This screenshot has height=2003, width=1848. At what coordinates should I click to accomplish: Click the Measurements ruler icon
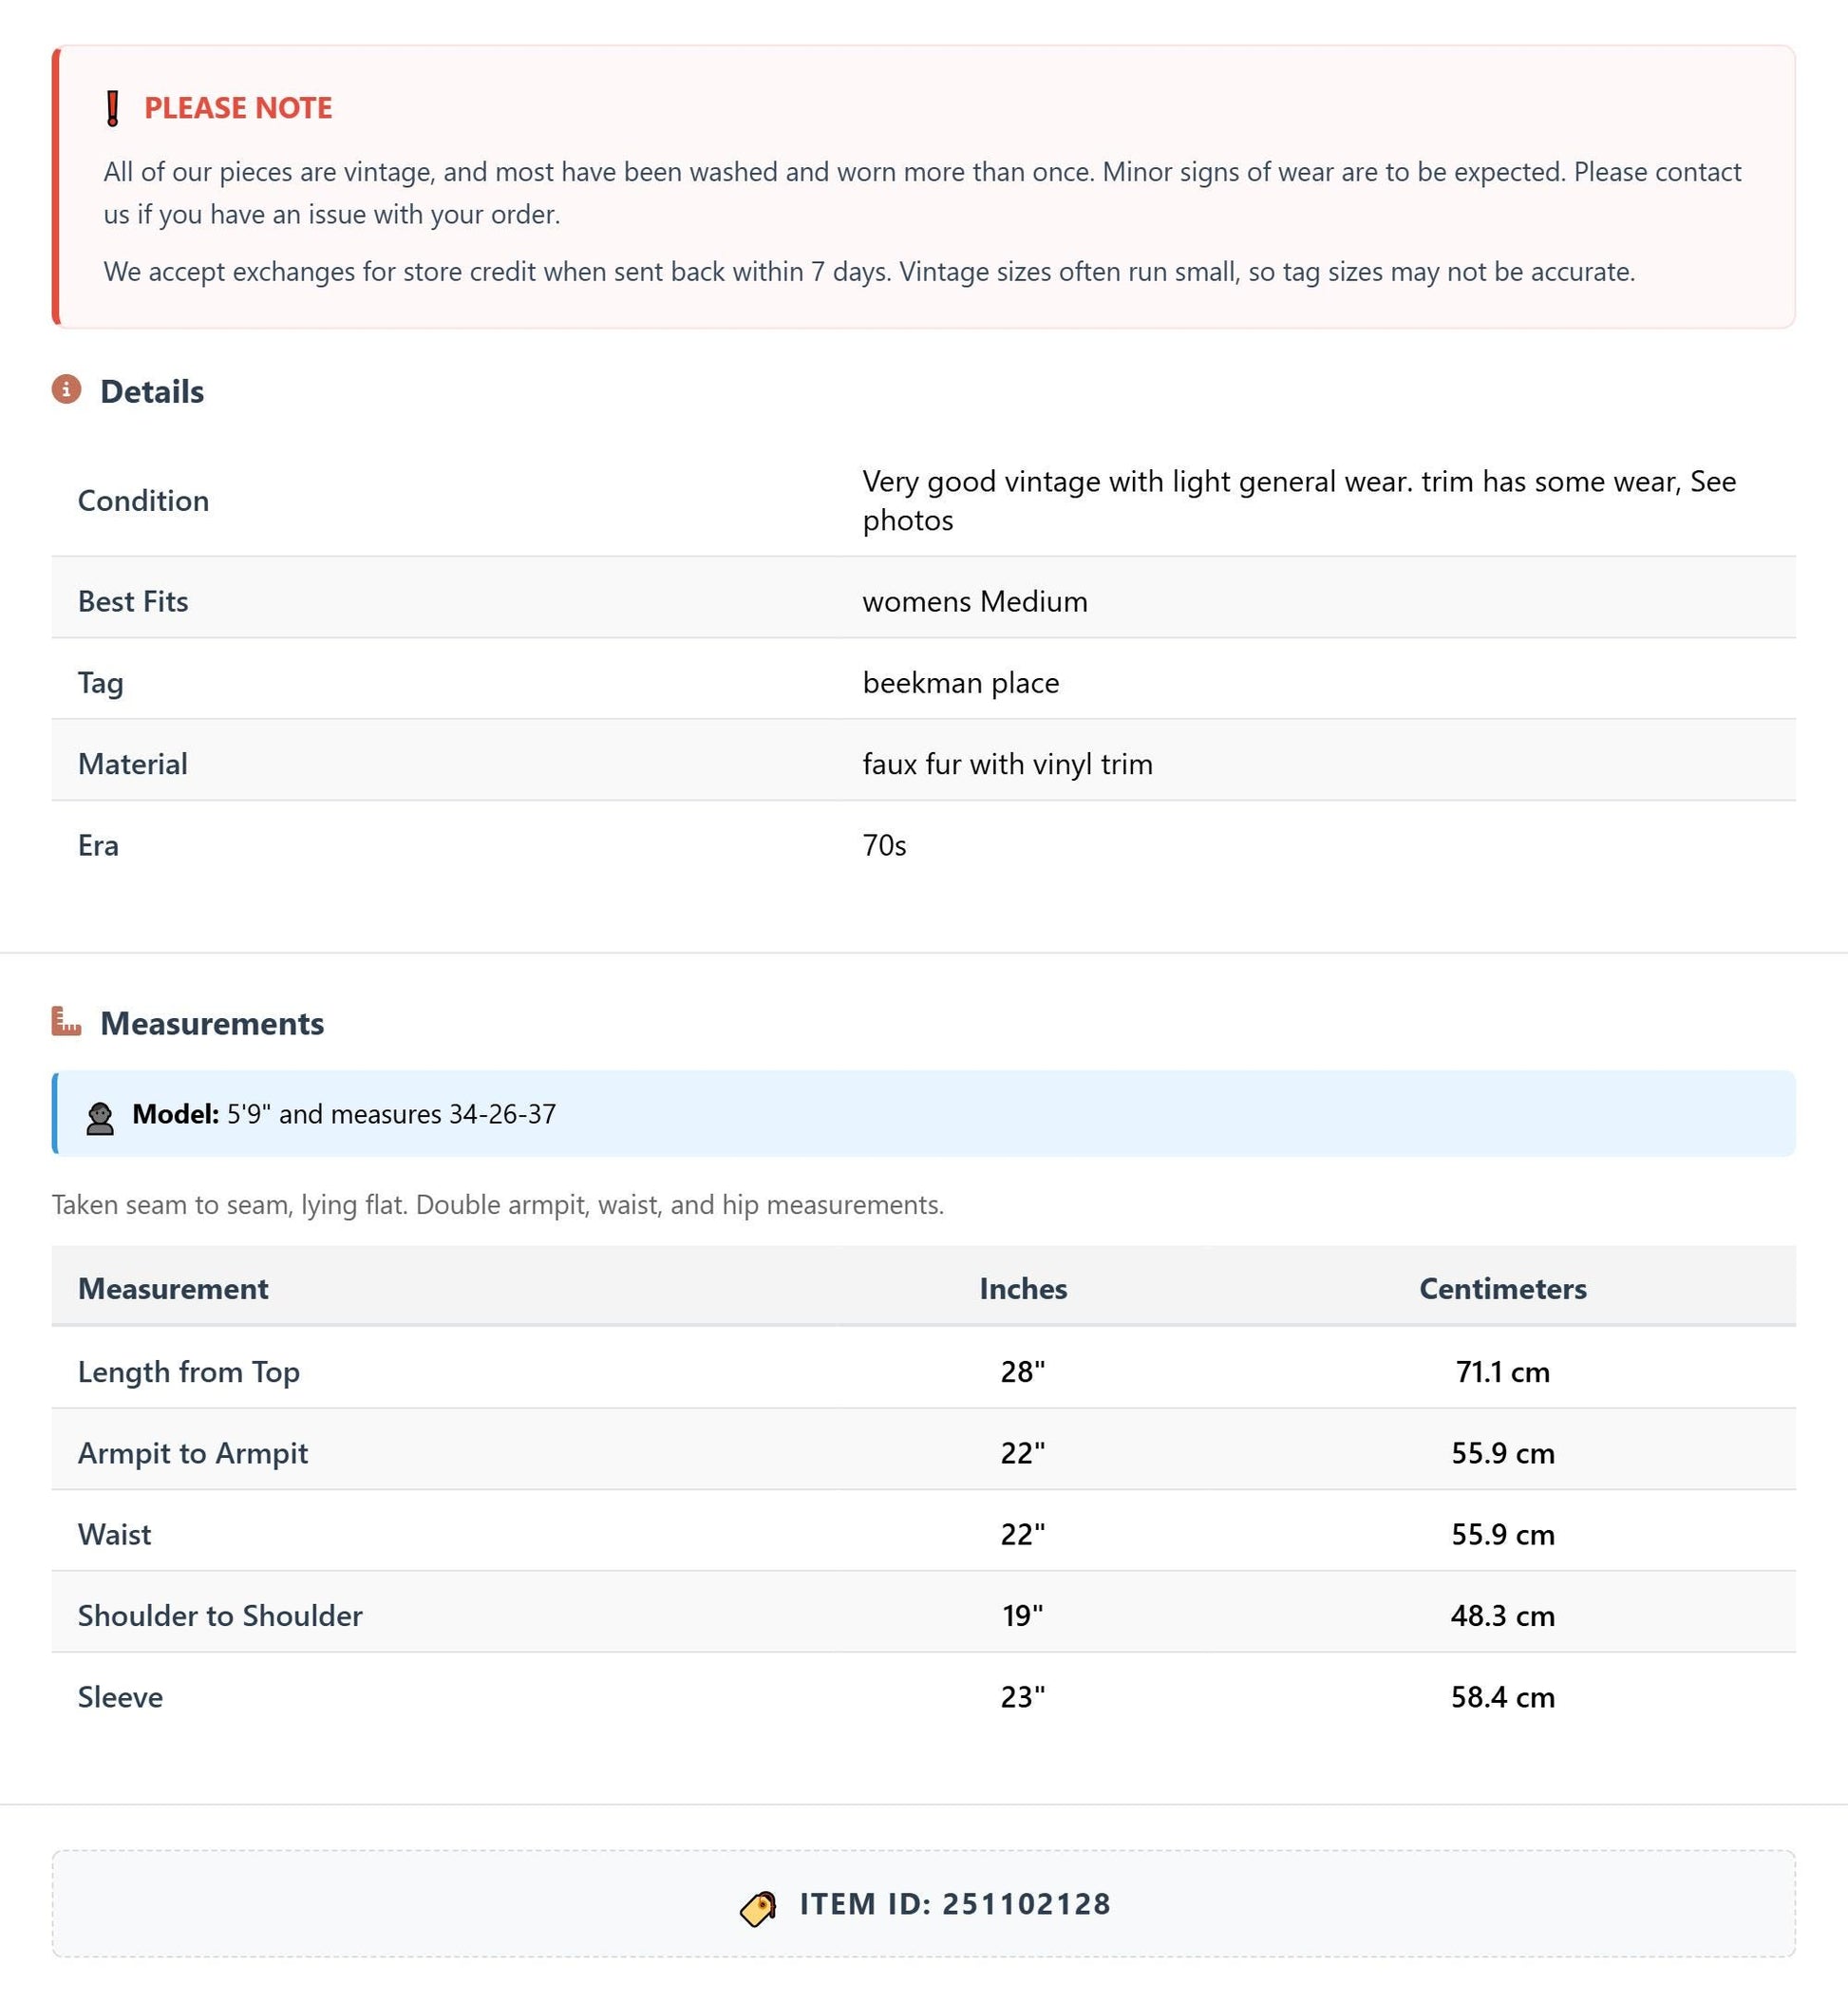(66, 1021)
